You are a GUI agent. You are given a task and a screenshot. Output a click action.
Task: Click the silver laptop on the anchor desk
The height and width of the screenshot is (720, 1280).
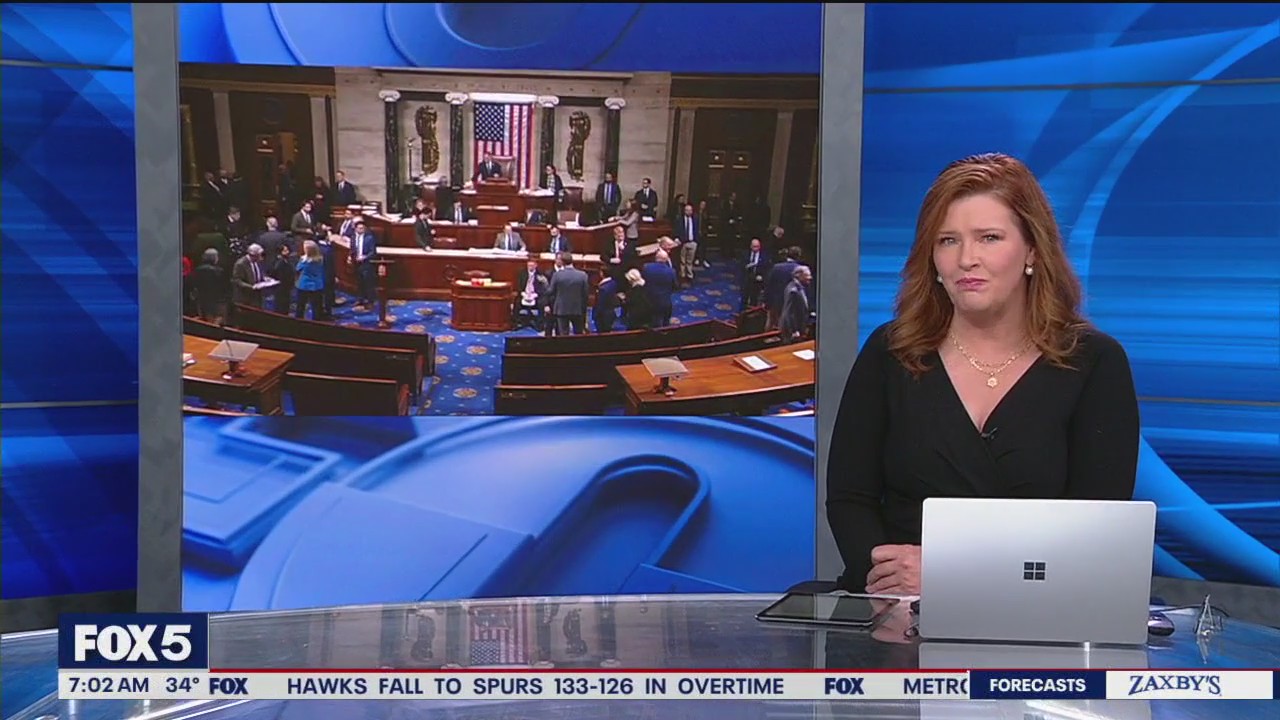1036,570
